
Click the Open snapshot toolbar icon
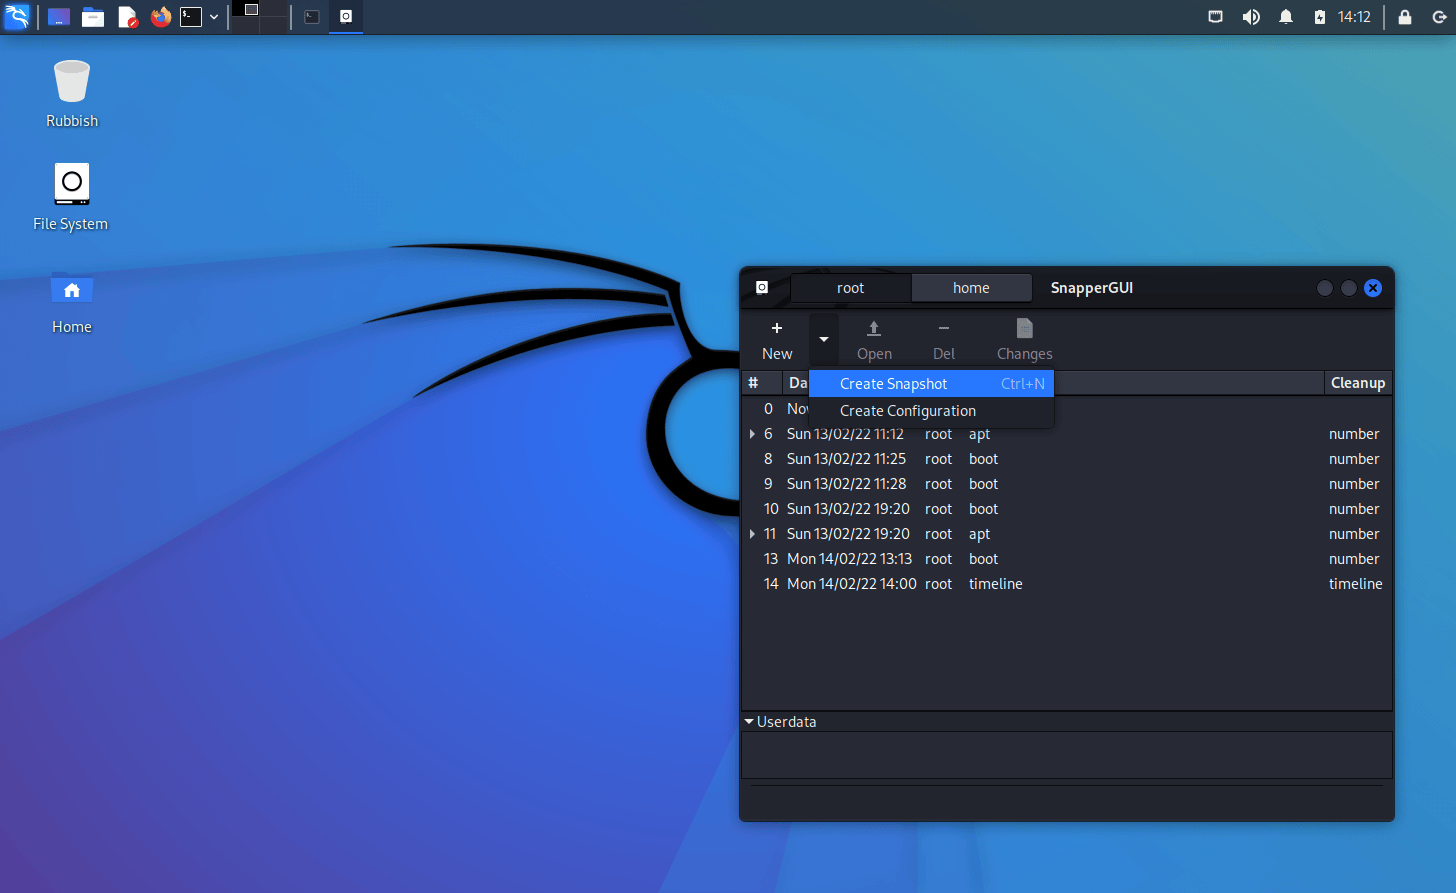pyautogui.click(x=874, y=329)
